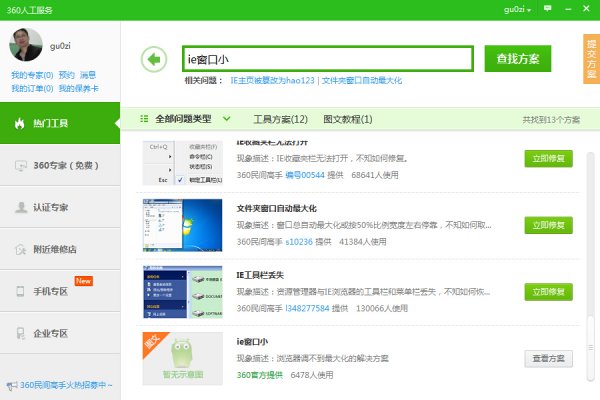
Task: Click the green back arrow icon
Action: tap(153, 59)
